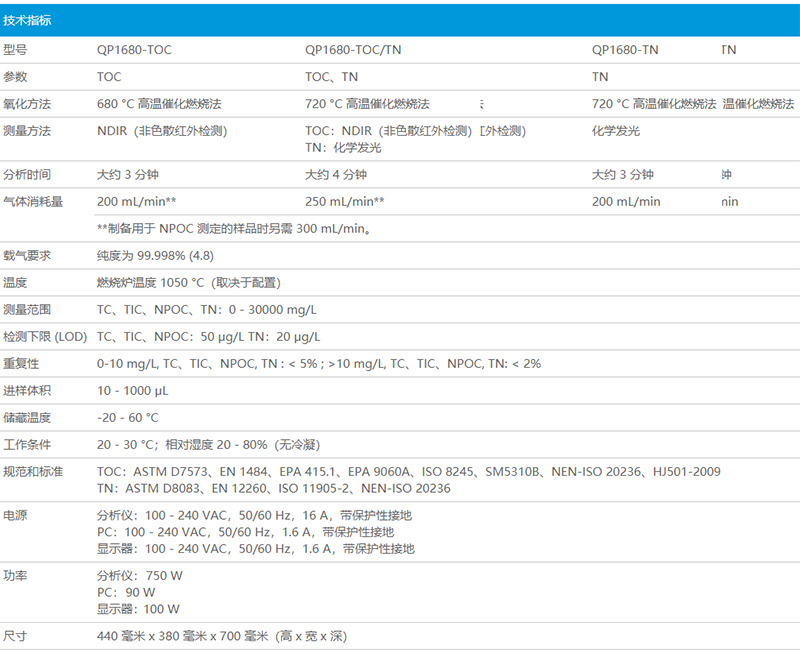Click the 氧化方法 row label
The width and height of the screenshot is (800, 651).
tap(27, 104)
